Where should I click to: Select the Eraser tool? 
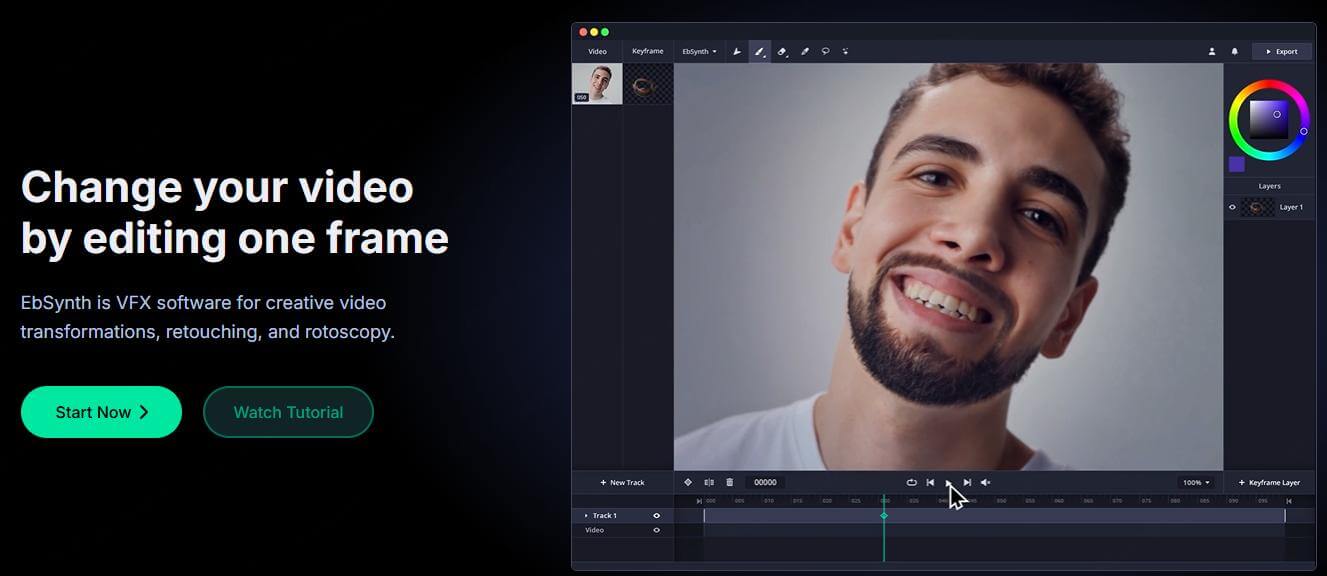(782, 51)
